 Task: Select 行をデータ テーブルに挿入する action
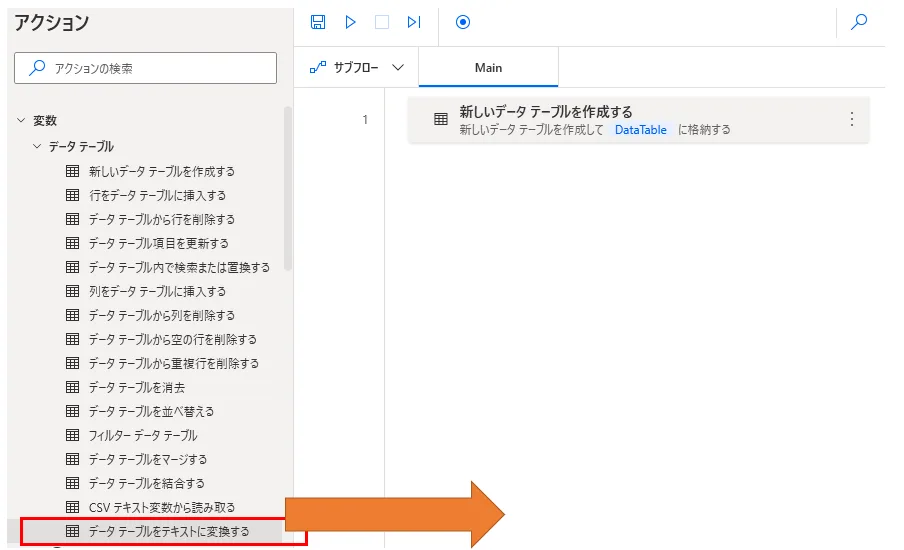pyautogui.click(x=157, y=195)
